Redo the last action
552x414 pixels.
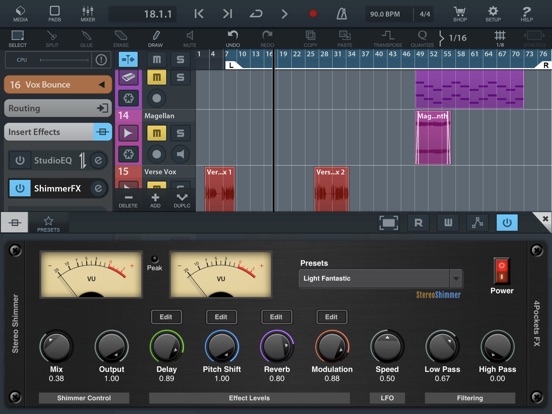(x=267, y=39)
